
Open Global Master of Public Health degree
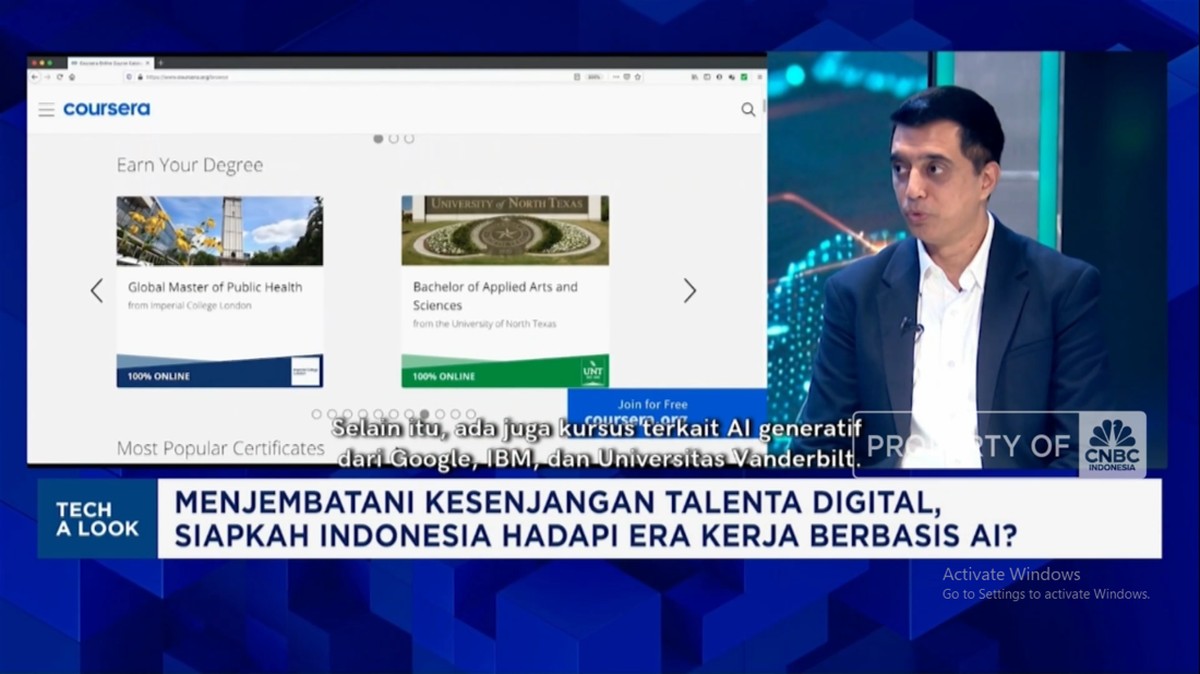click(215, 287)
